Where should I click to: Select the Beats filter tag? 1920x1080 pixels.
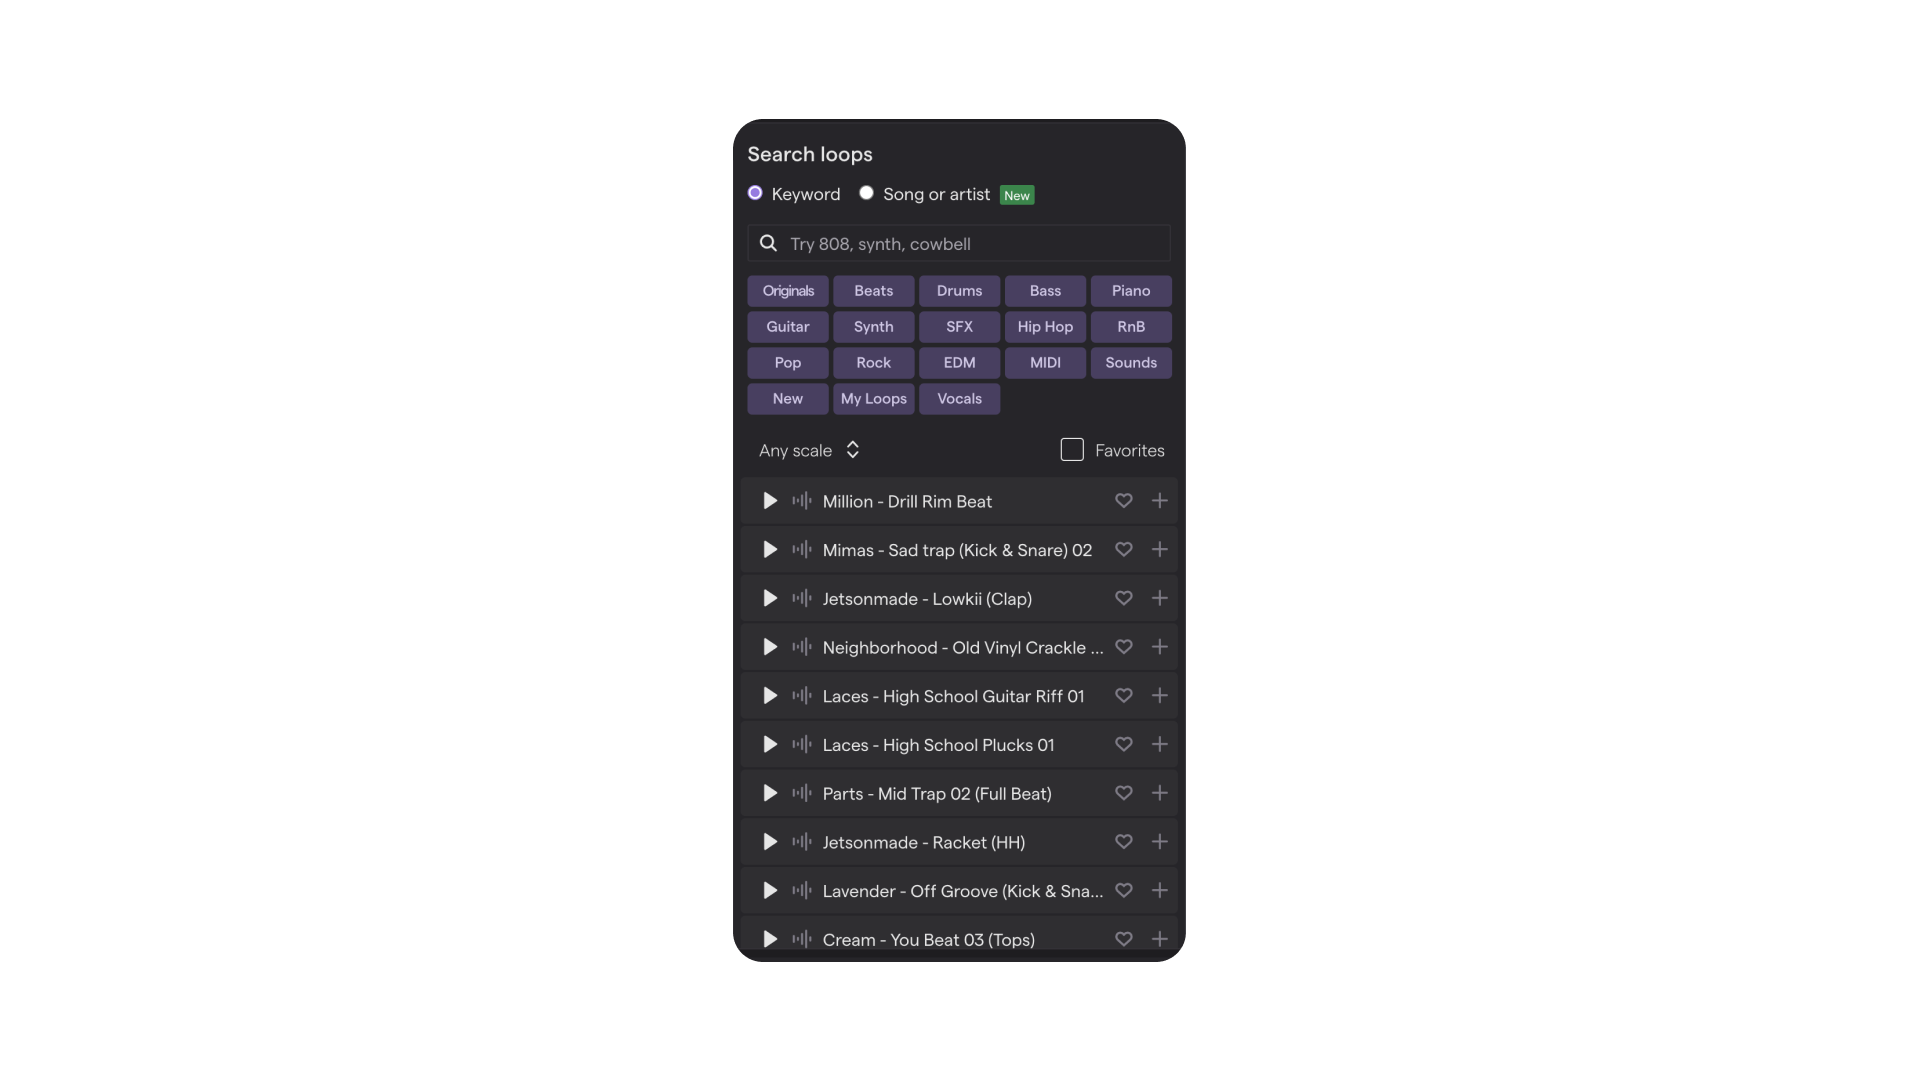(x=873, y=290)
